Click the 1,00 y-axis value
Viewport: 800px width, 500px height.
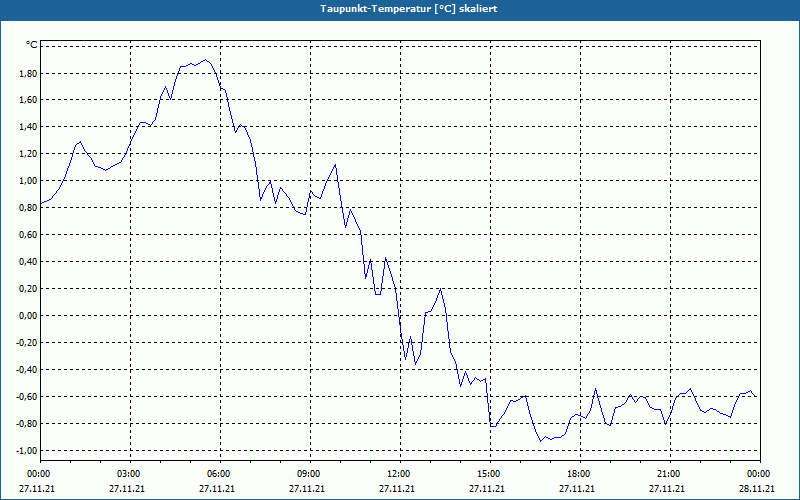(28, 181)
